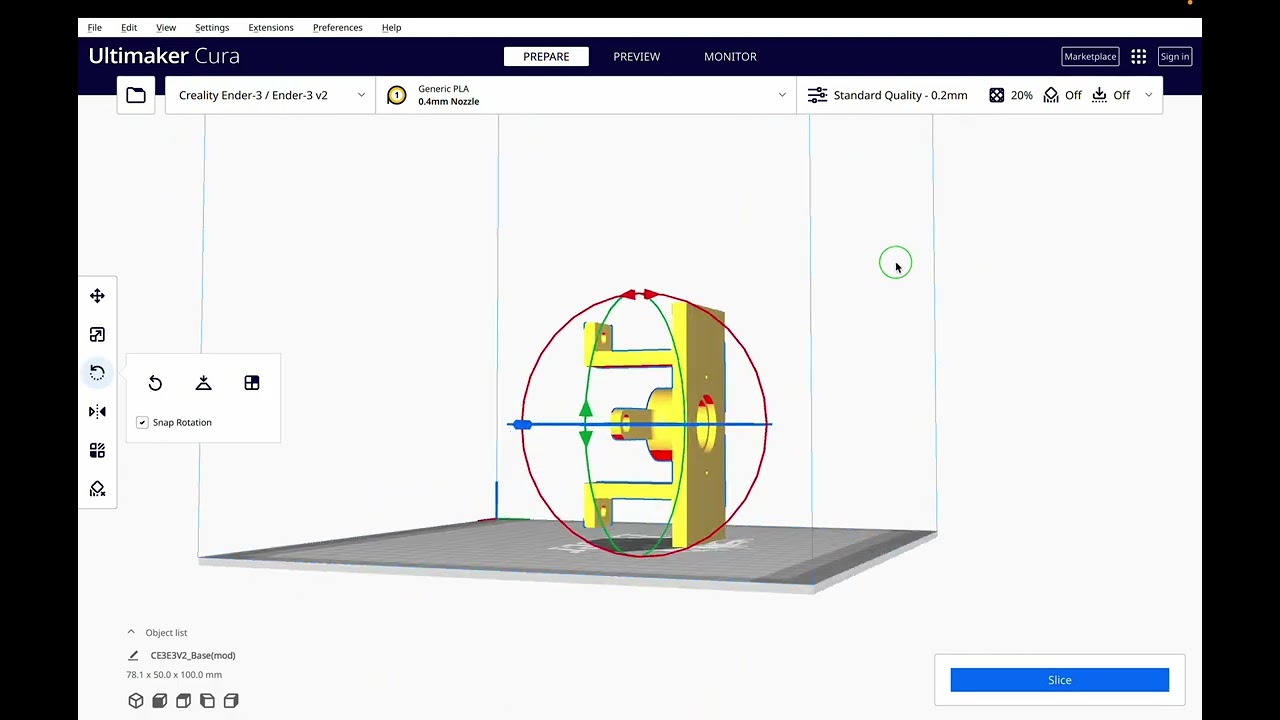Open the File menu
This screenshot has width=1280, height=720.
(x=95, y=27)
